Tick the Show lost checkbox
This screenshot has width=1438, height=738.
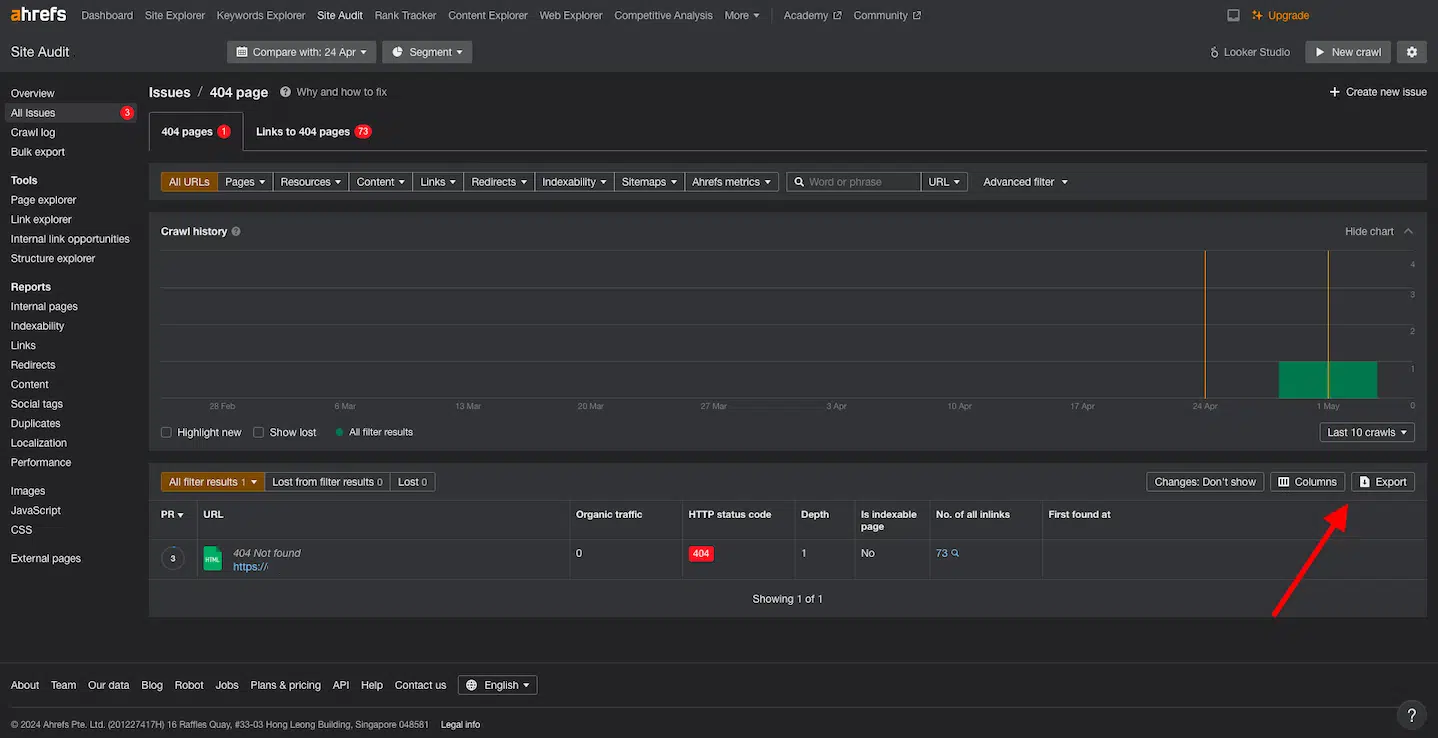pyautogui.click(x=259, y=432)
